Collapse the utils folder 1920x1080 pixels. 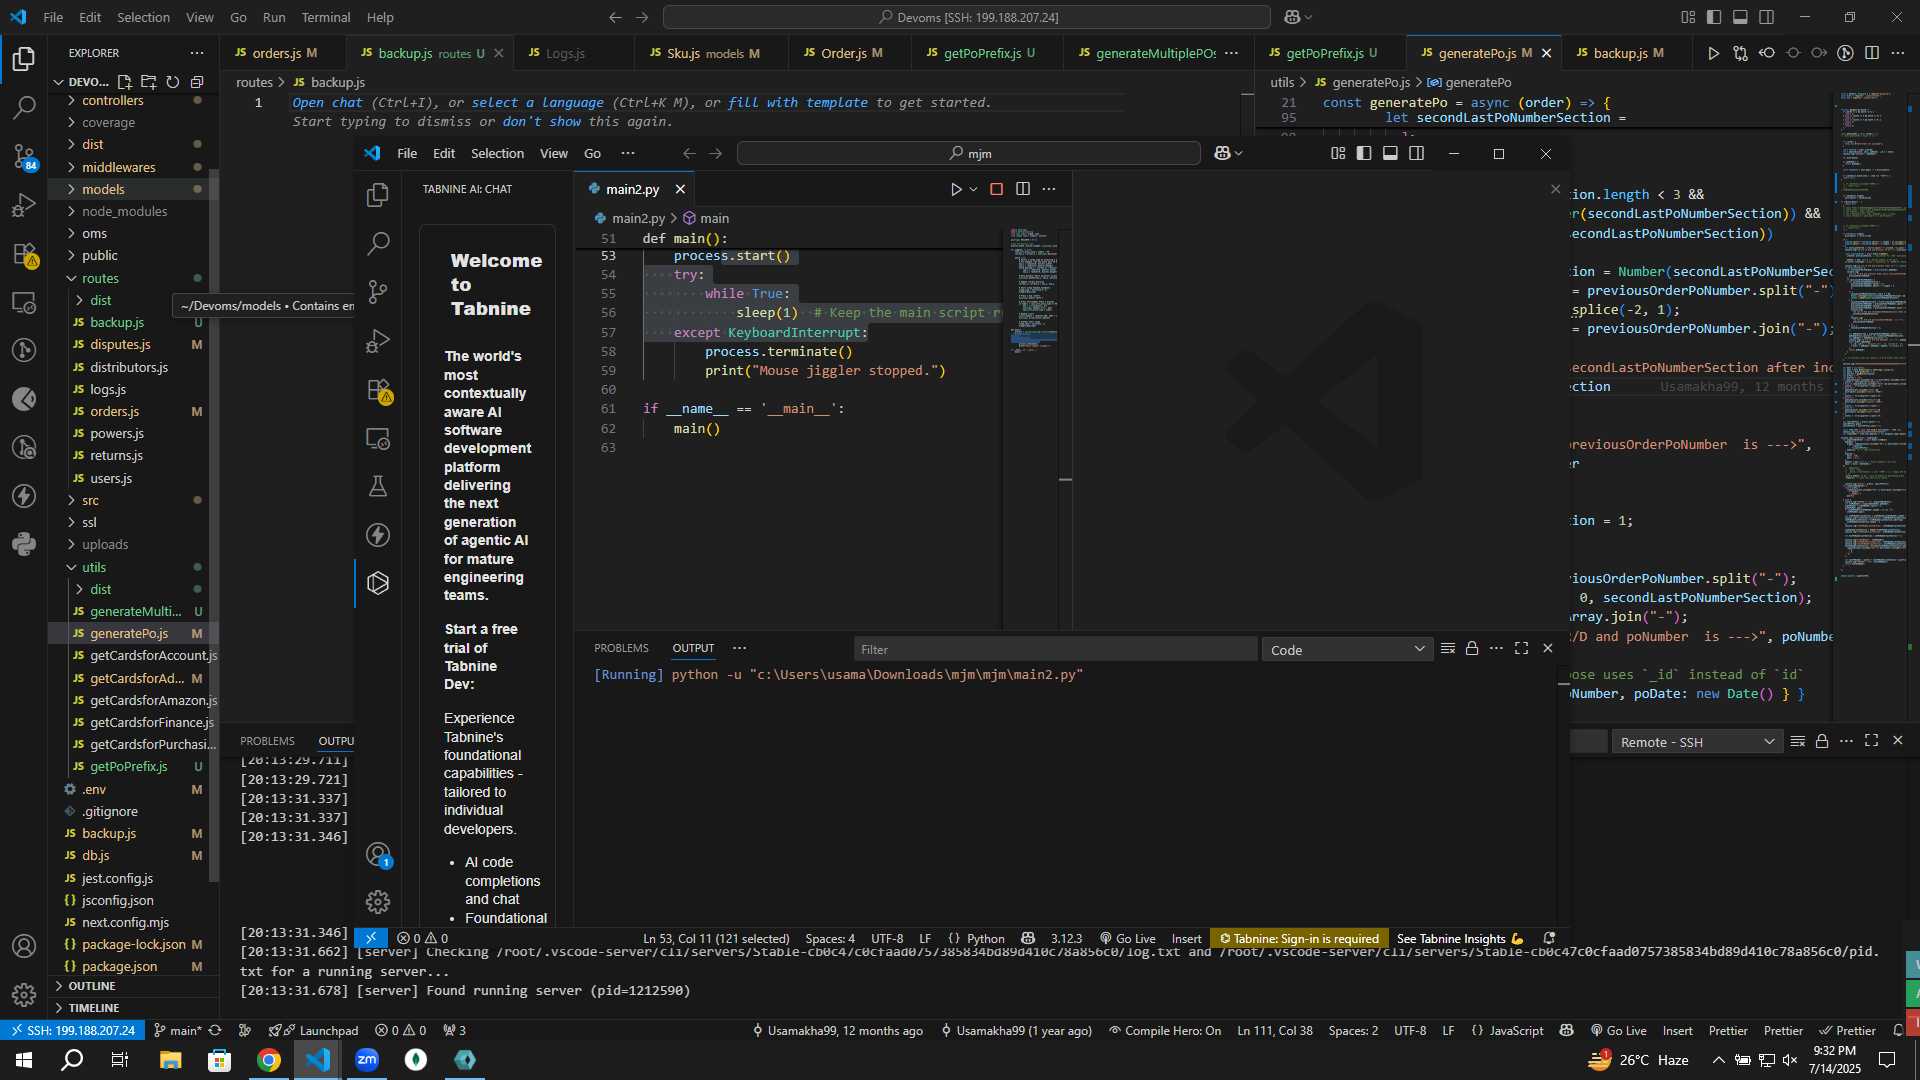pyautogui.click(x=94, y=567)
